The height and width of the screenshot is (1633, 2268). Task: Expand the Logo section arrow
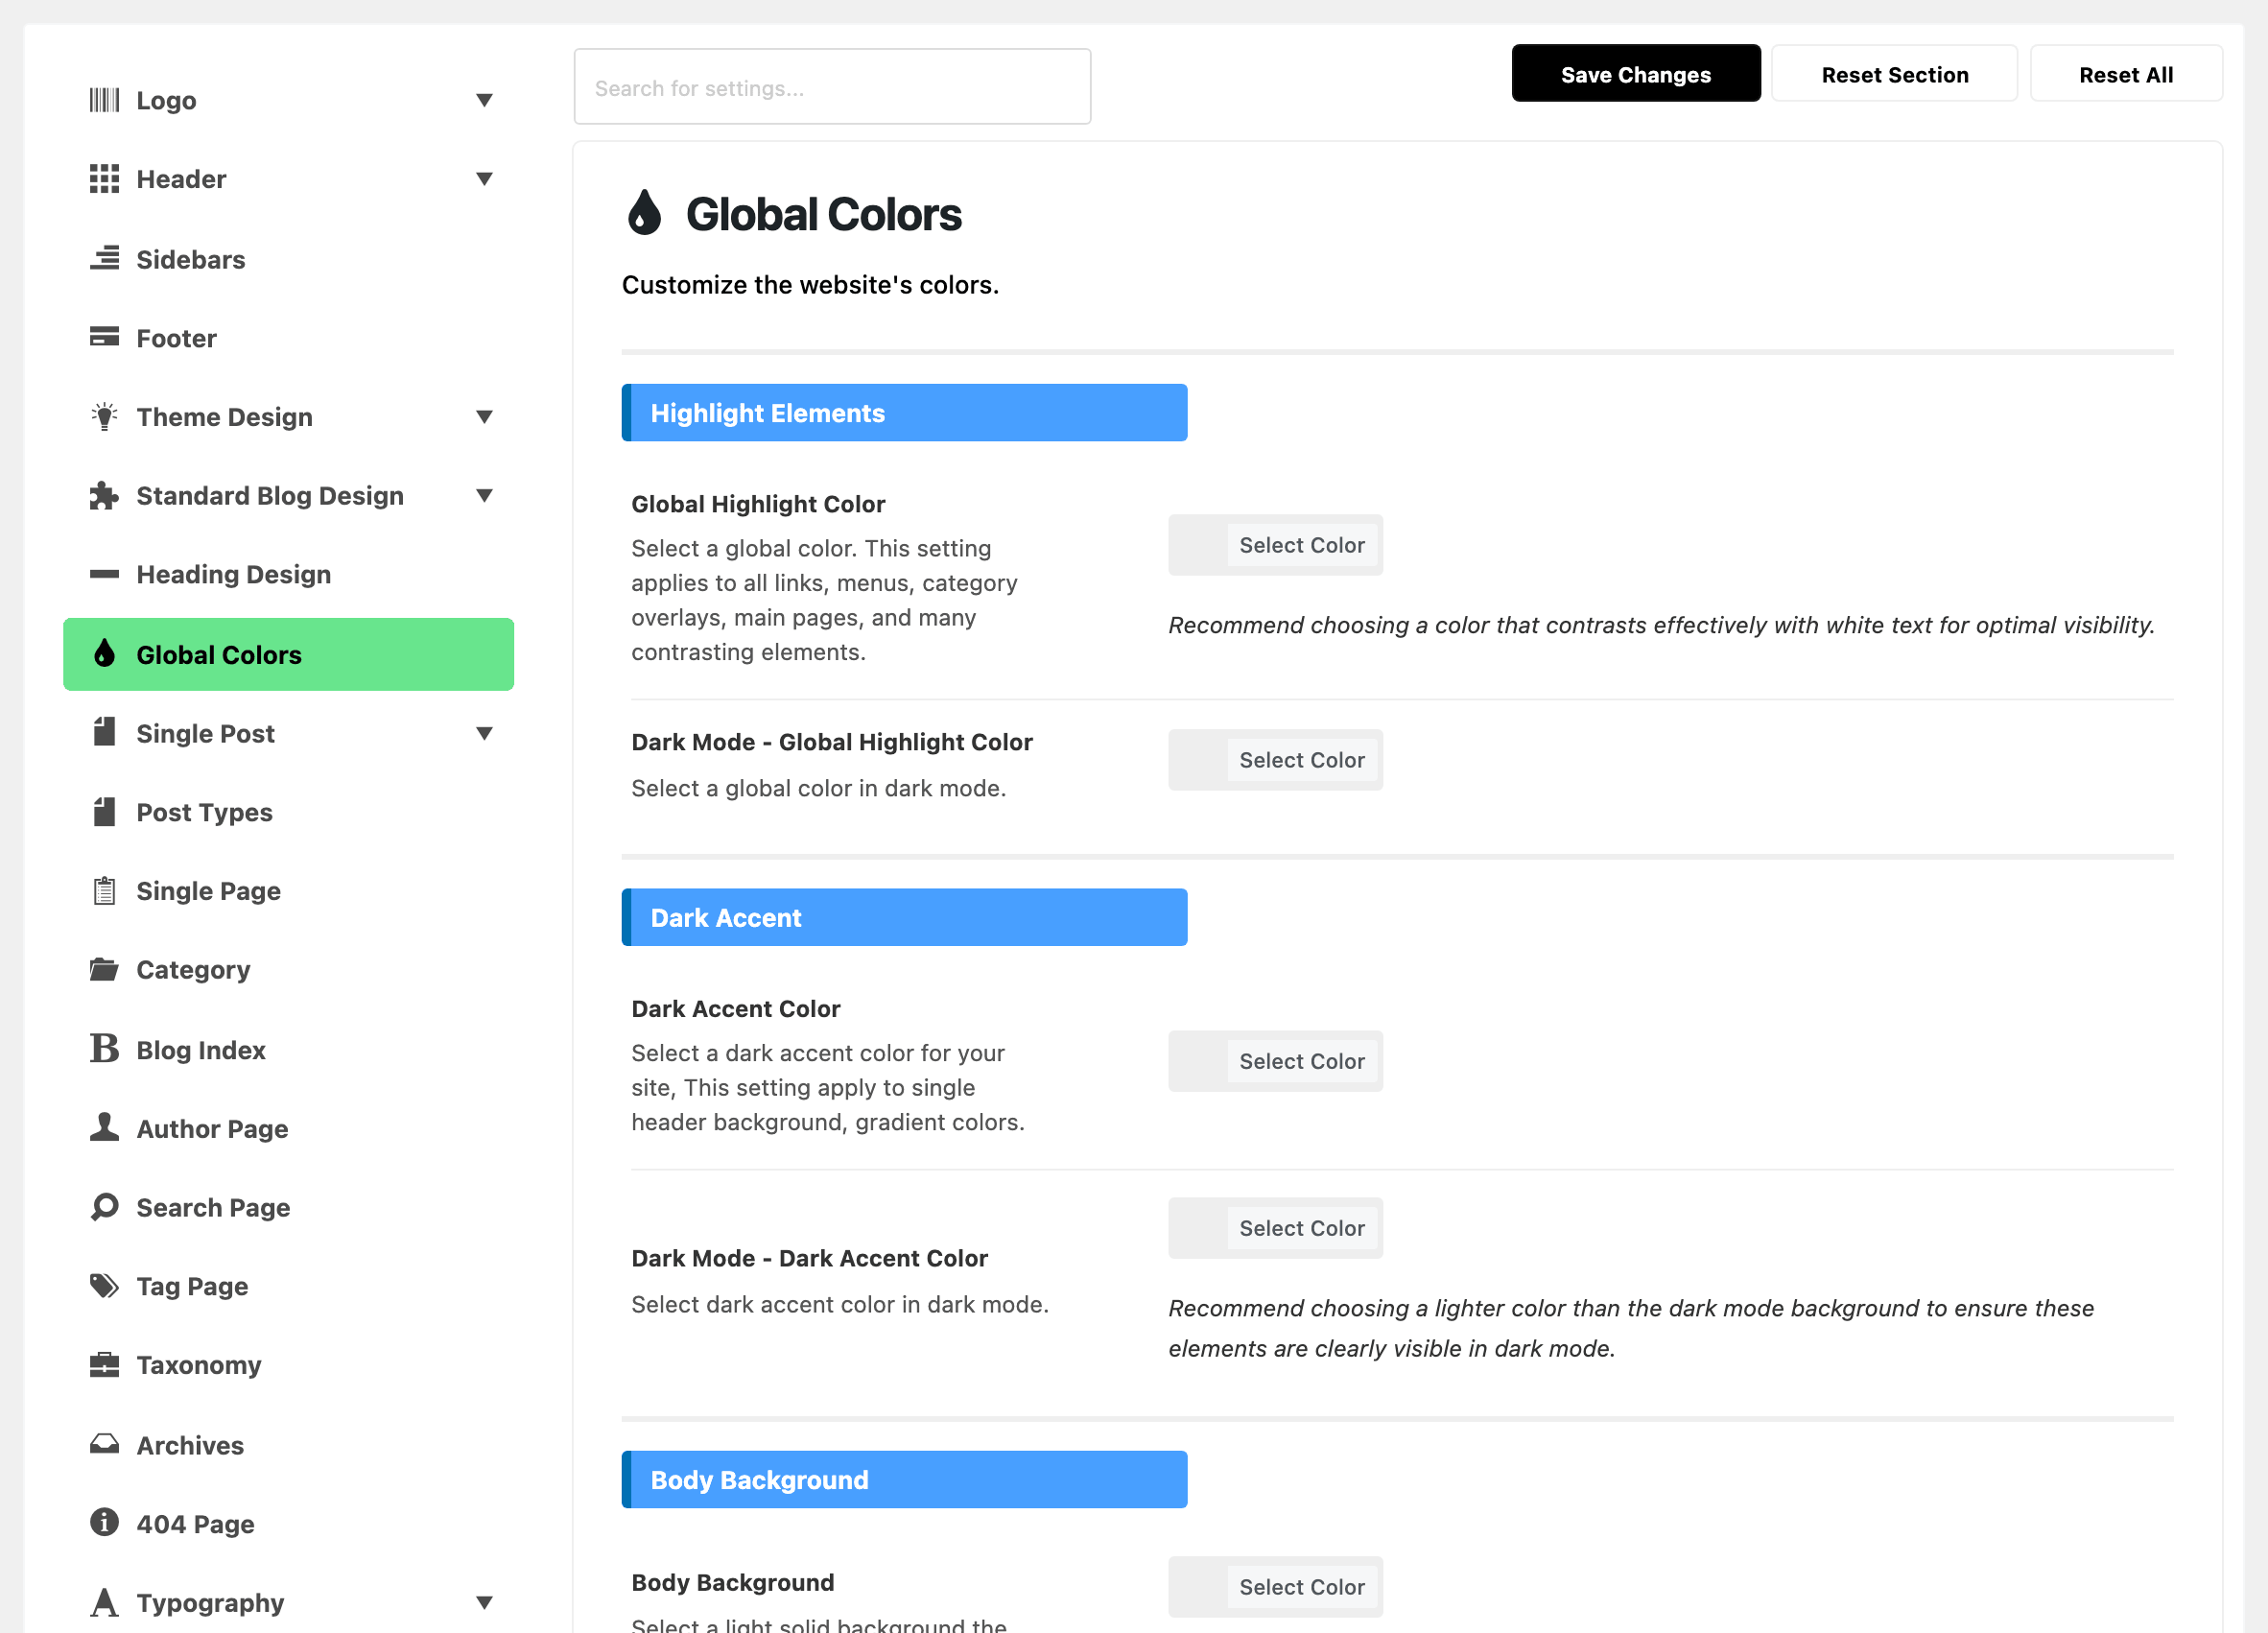[x=484, y=100]
